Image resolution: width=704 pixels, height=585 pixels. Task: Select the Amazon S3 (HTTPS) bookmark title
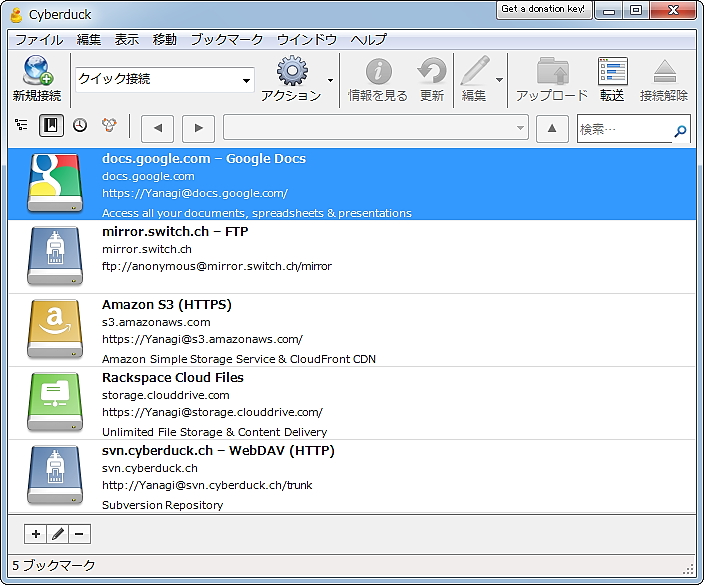pyautogui.click(x=167, y=305)
